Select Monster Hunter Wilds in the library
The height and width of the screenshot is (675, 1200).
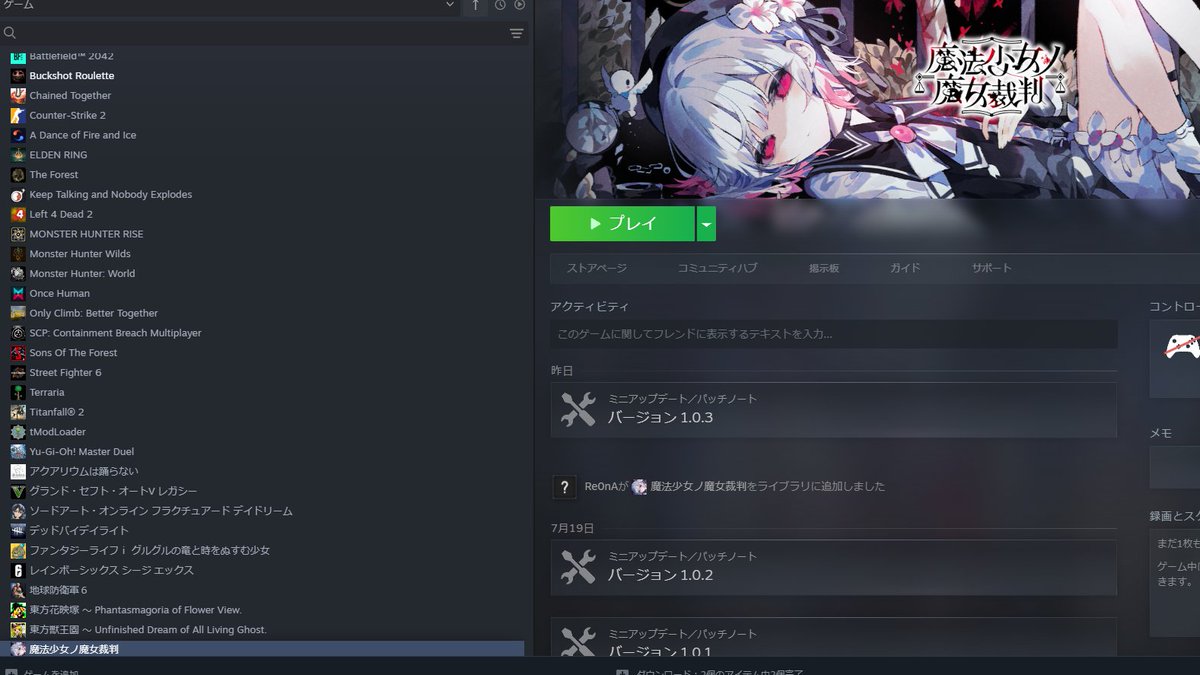click(80, 254)
